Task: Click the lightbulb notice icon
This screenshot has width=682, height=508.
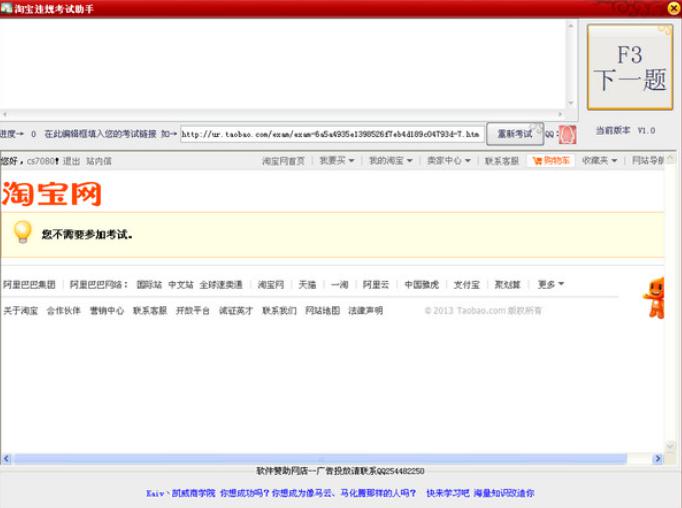Action: coord(23,232)
